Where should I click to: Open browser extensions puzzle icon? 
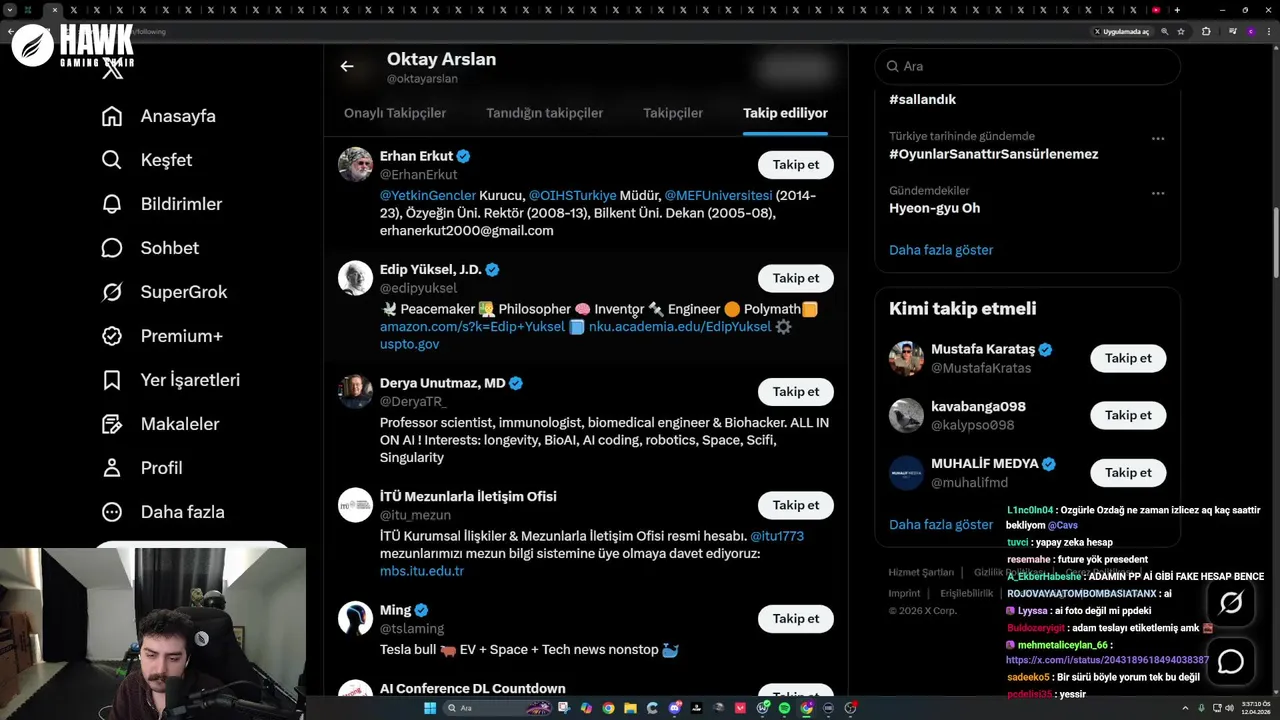coord(1206,31)
